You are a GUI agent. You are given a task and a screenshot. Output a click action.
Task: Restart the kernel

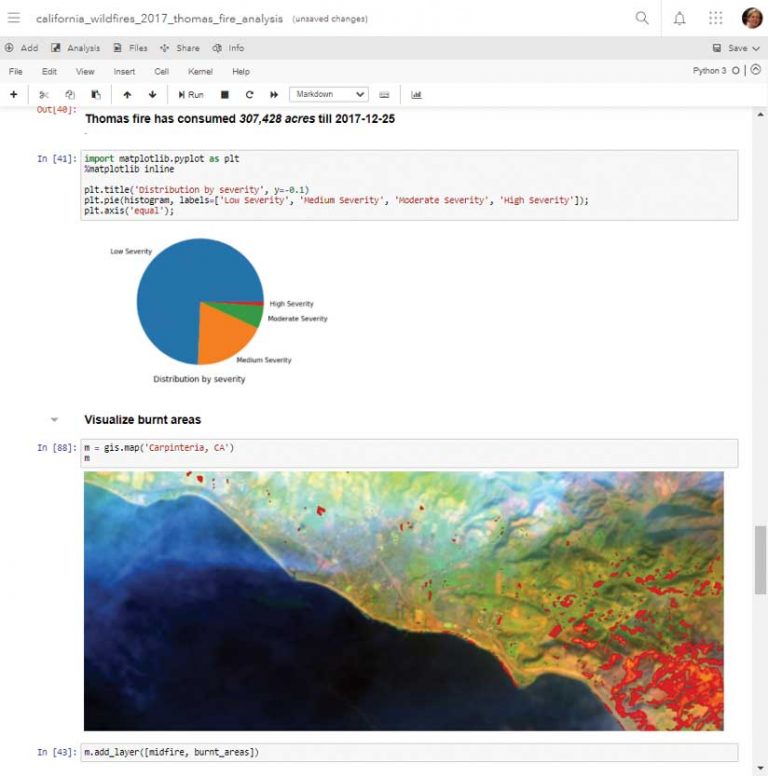[x=249, y=95]
